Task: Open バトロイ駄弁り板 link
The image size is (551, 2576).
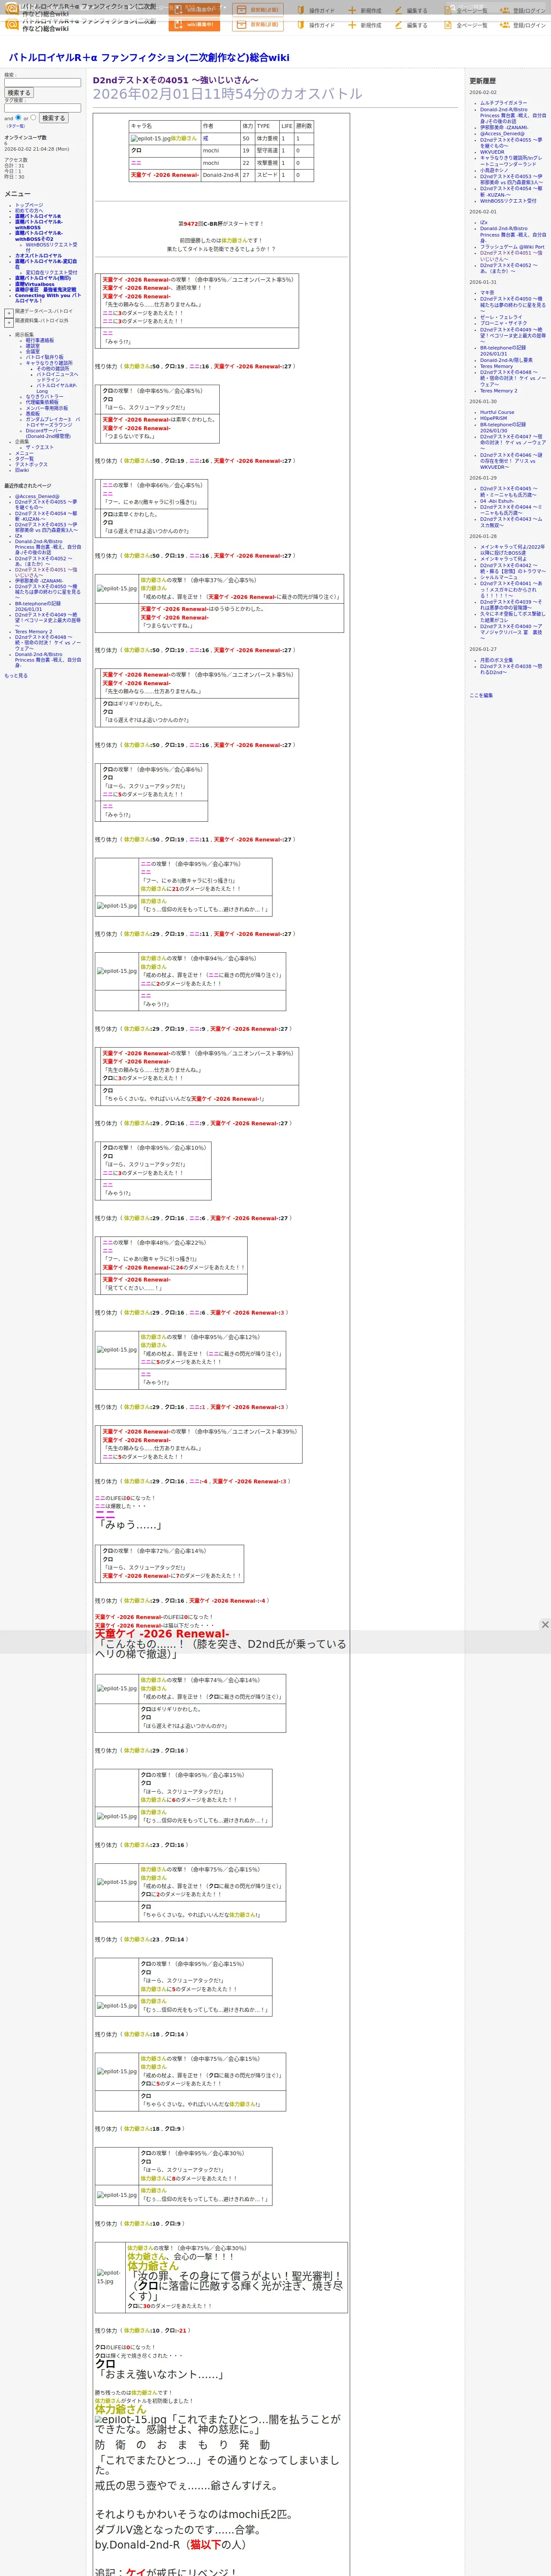Action: [x=44, y=357]
